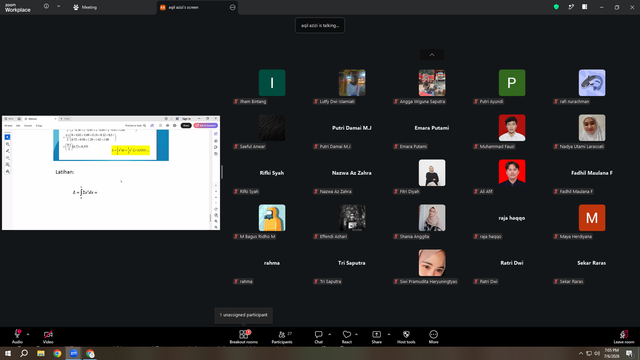Viewport: 640px width, 360px height.
Task: Click the Muhammad Fauzi participant photo
Action: point(512,128)
